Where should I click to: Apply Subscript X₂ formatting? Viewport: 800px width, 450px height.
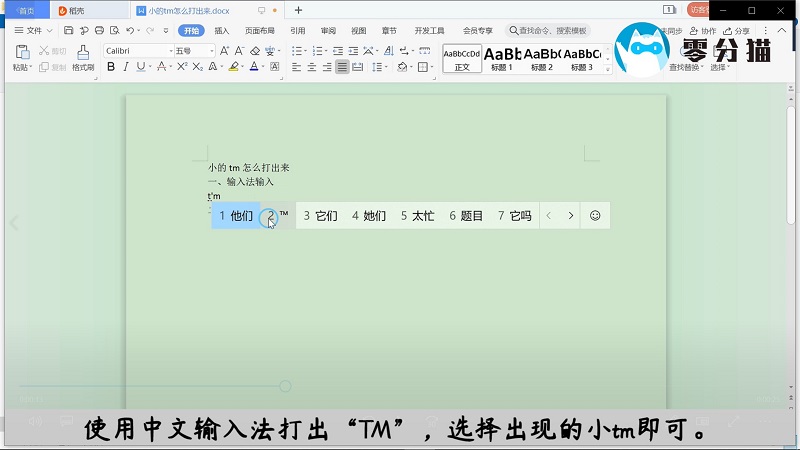(197, 66)
